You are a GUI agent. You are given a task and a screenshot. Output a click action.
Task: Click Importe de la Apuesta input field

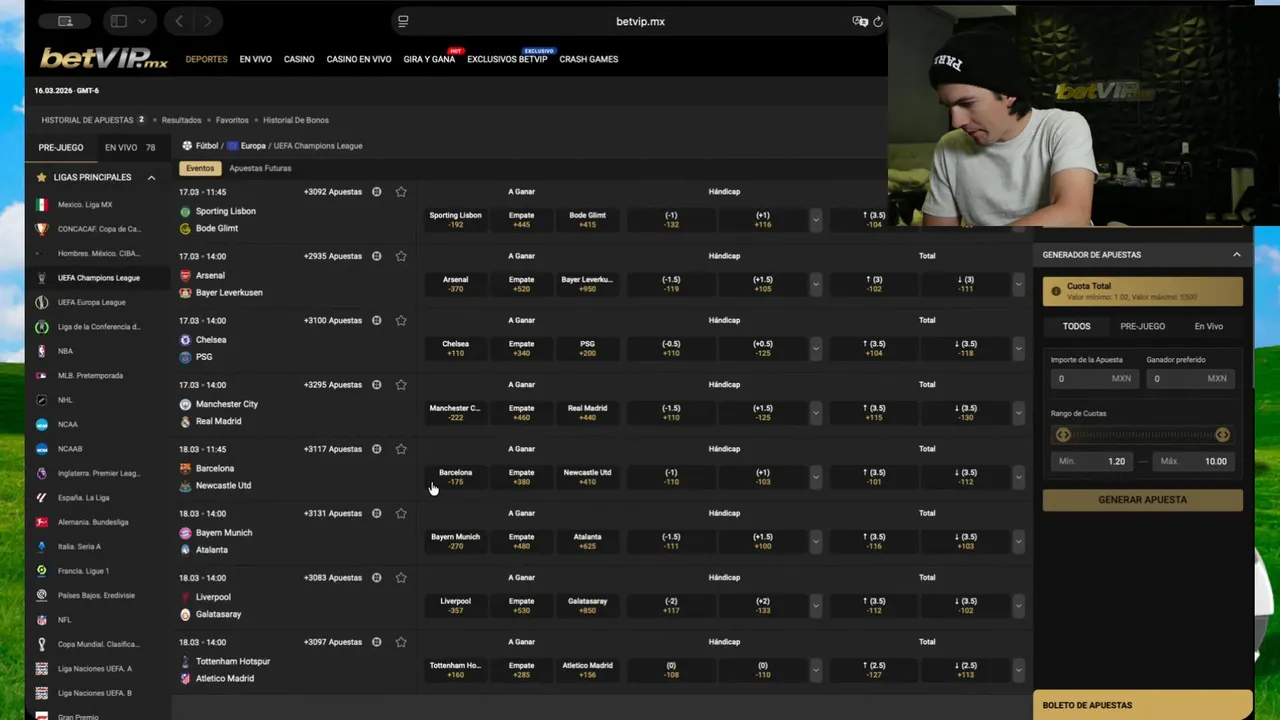pos(1093,379)
